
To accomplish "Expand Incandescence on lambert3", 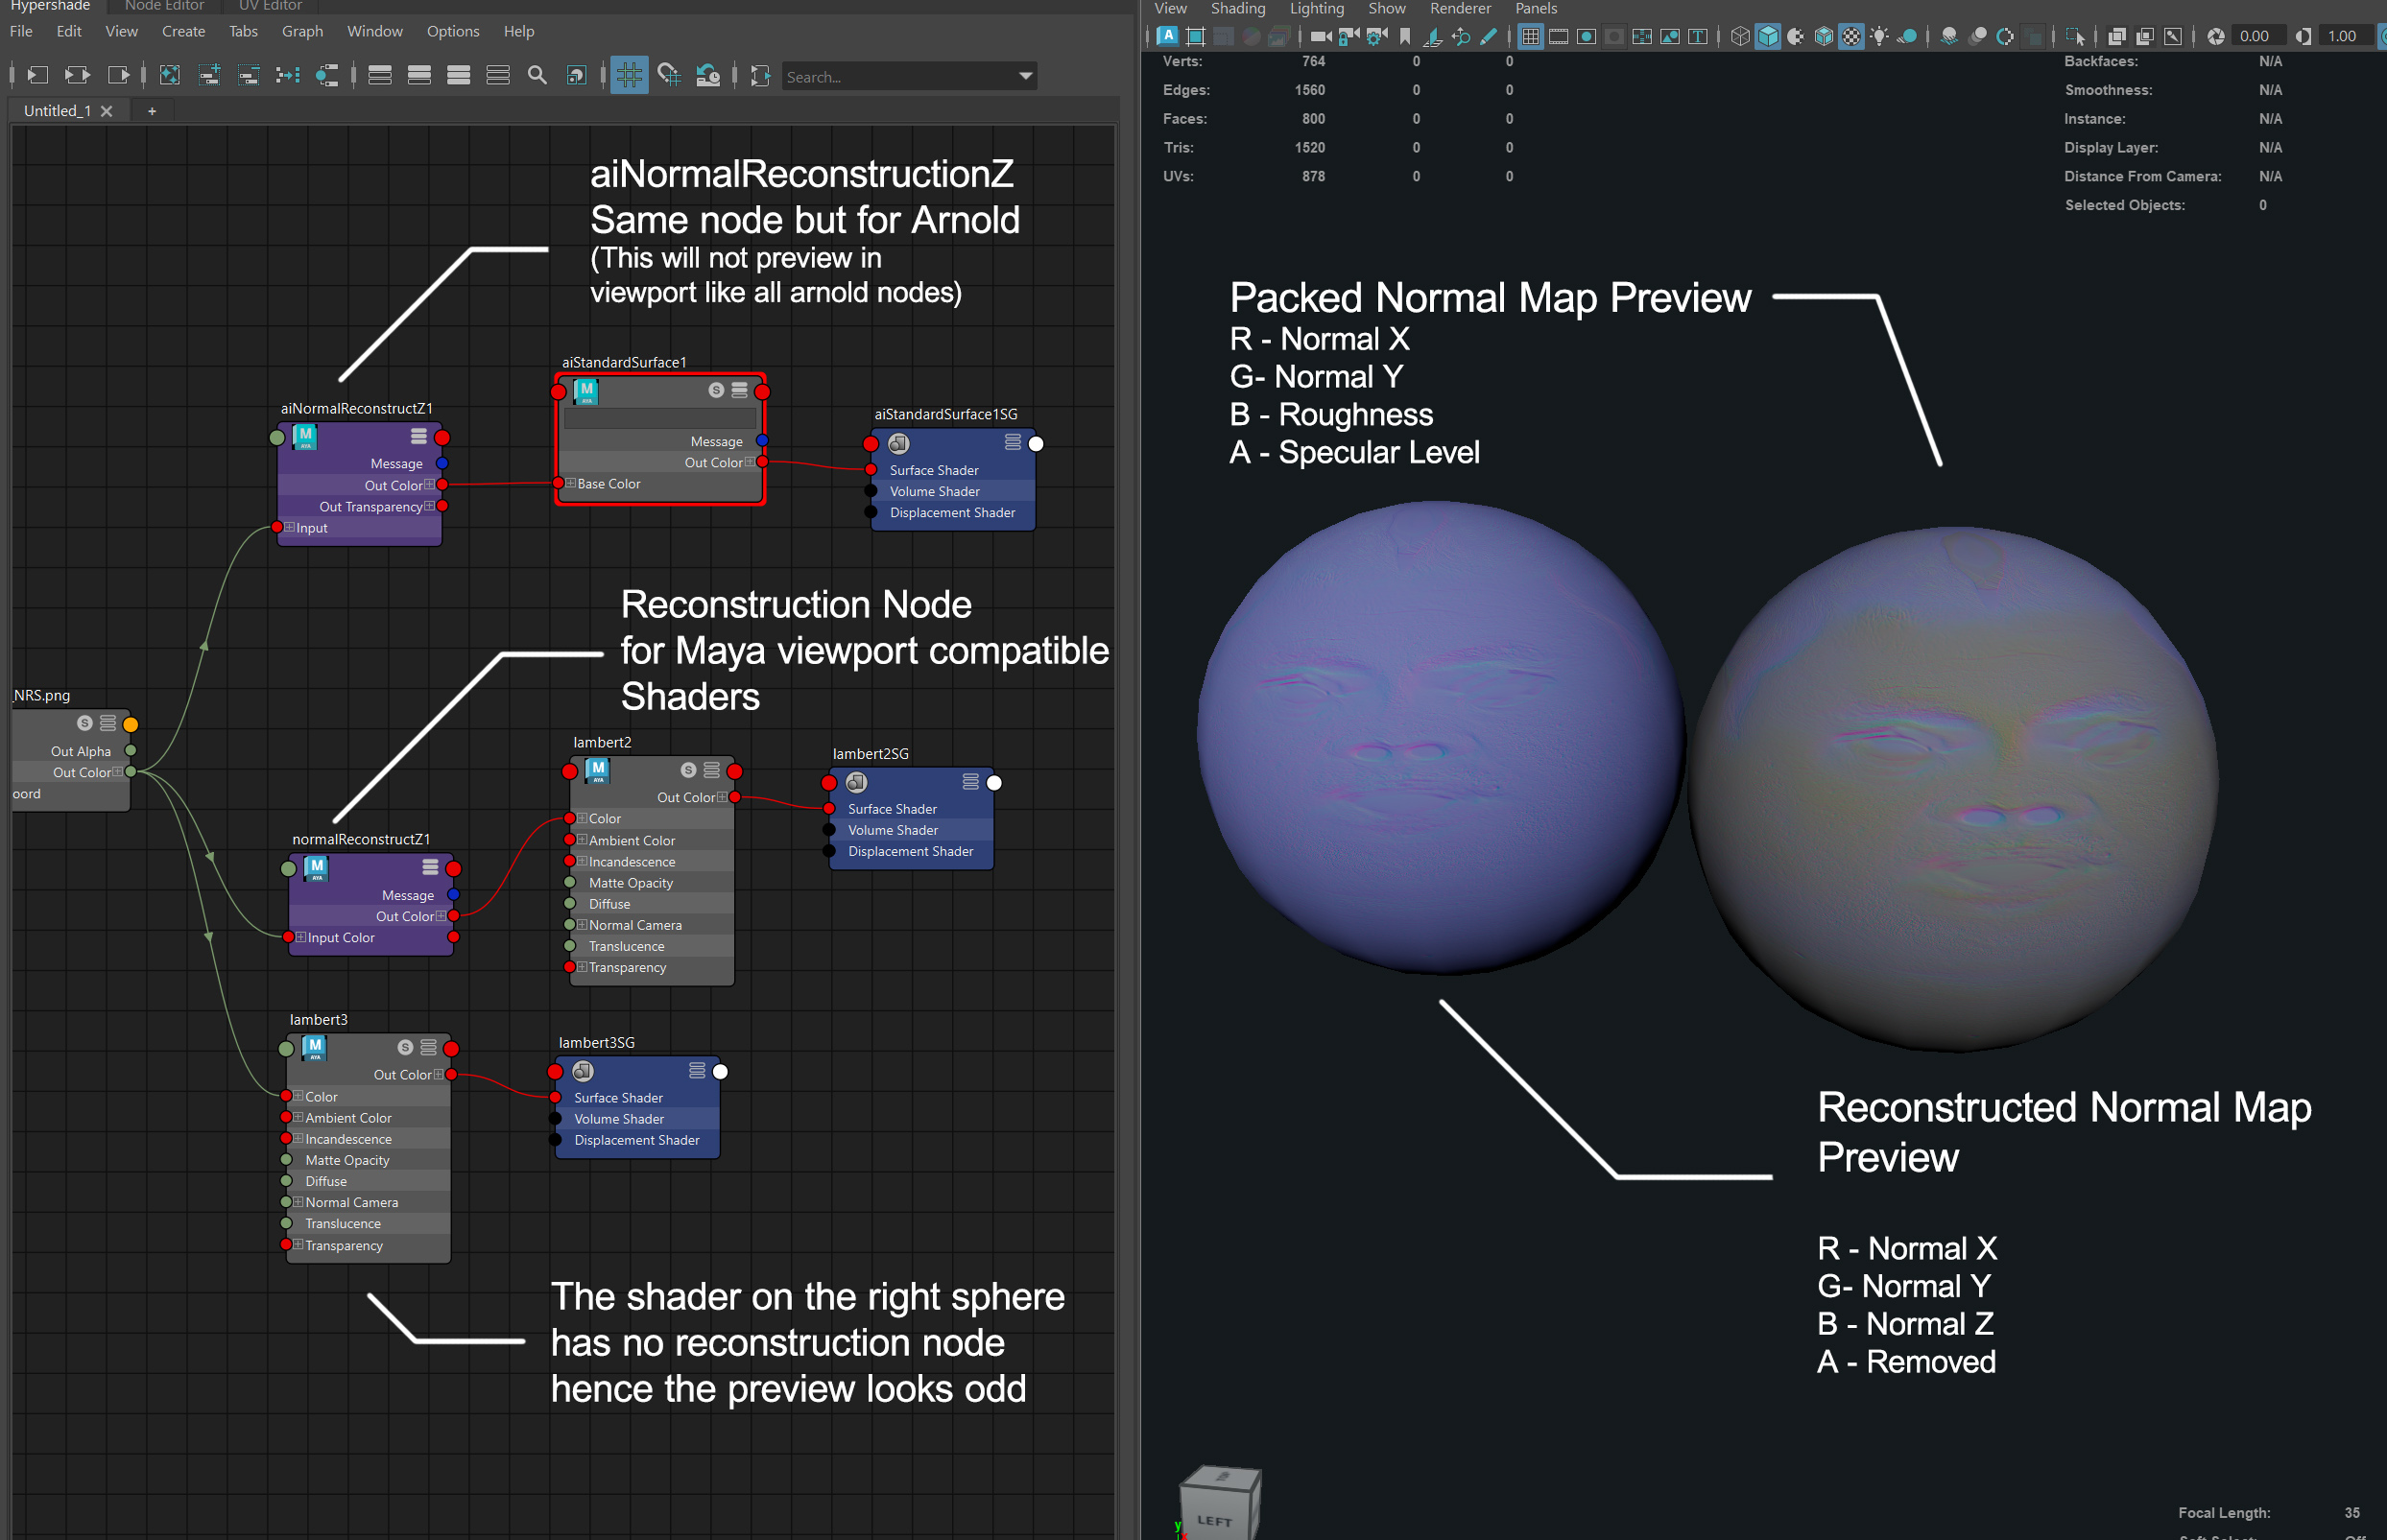I will [x=298, y=1138].
